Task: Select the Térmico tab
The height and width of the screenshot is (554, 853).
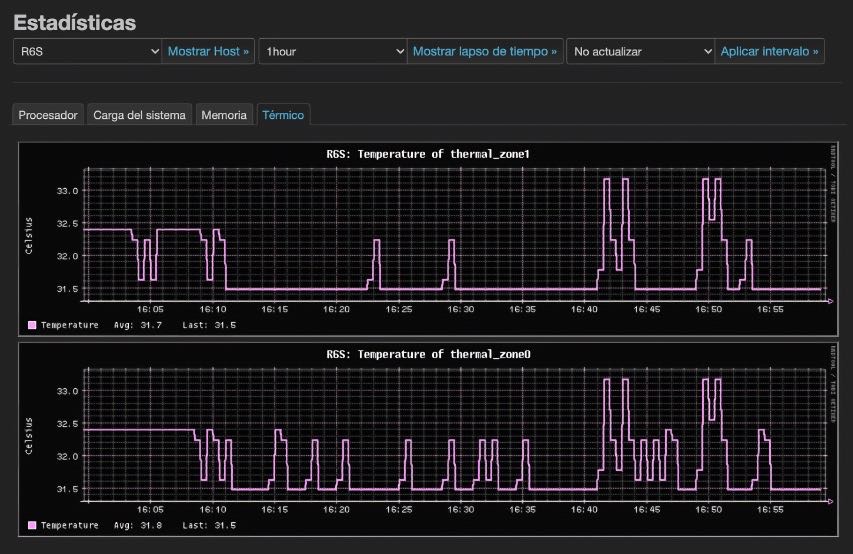Action: pyautogui.click(x=283, y=115)
